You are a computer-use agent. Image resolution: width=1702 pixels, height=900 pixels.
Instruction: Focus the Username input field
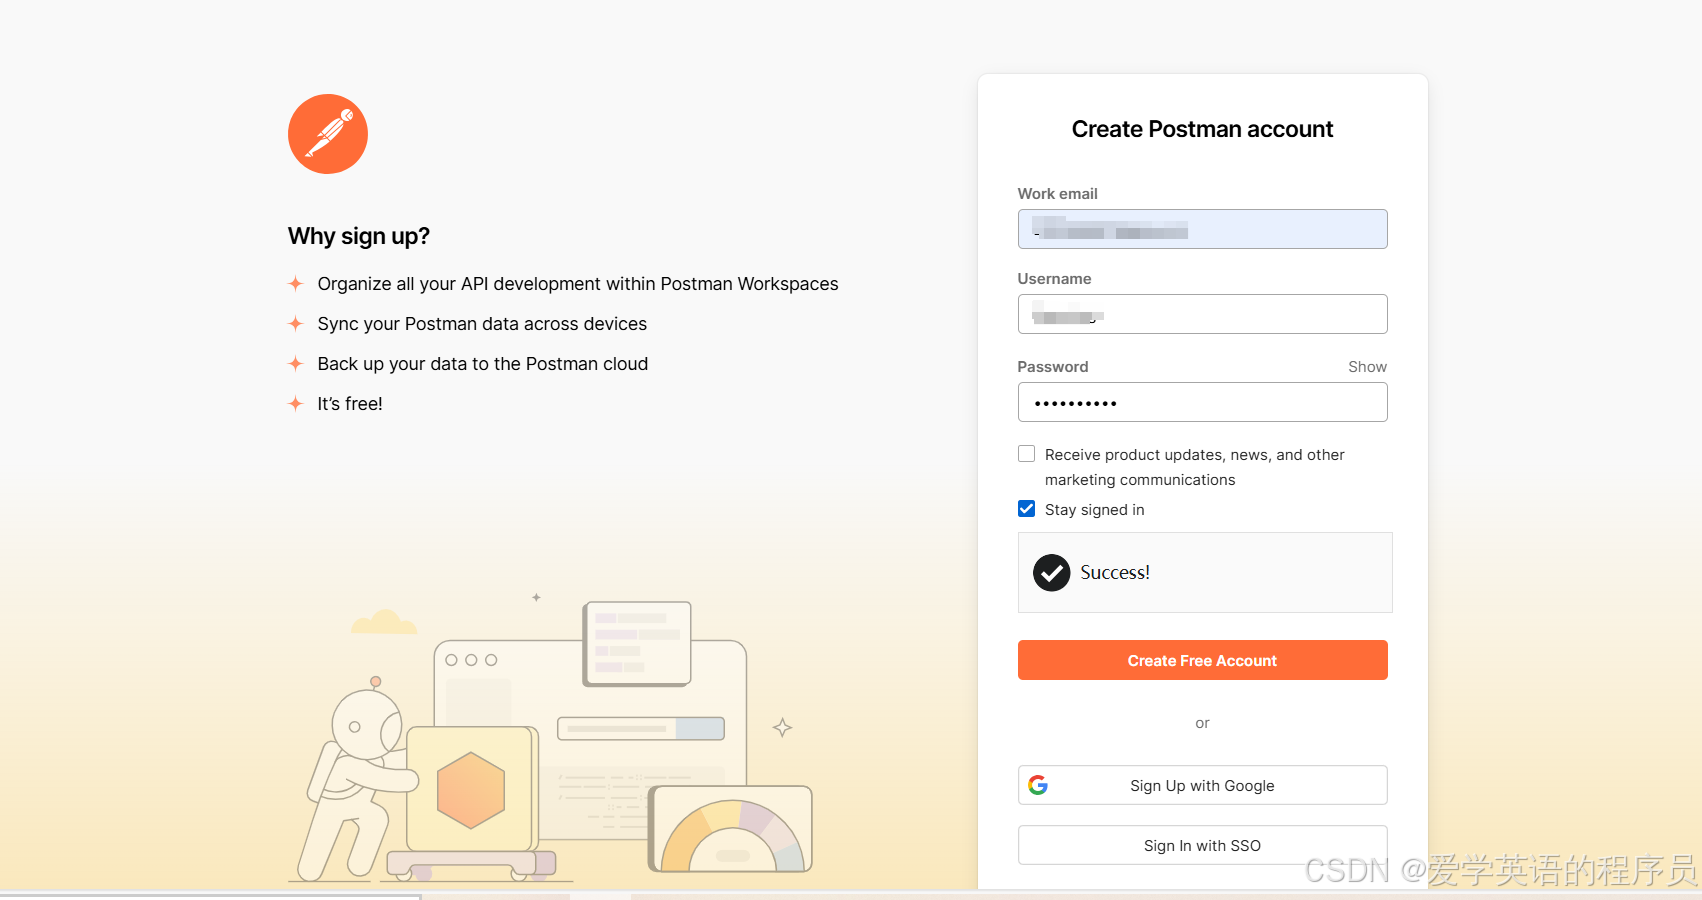pyautogui.click(x=1202, y=314)
